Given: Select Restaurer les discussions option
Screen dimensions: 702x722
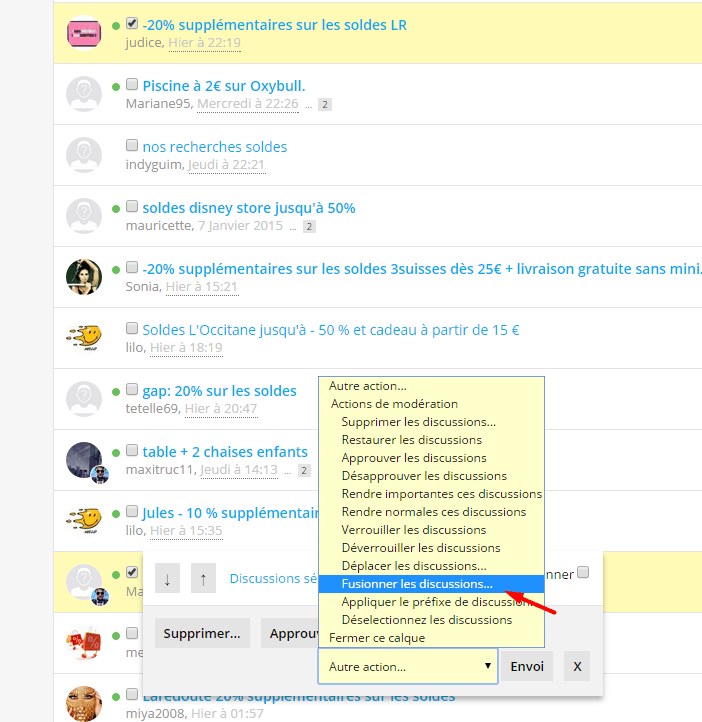Looking at the screenshot, I should (x=431, y=440).
